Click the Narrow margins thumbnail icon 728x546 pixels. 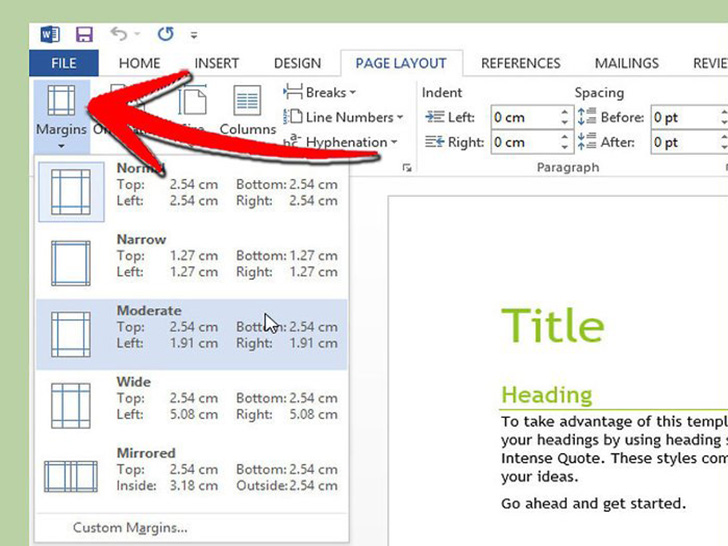coord(71,263)
